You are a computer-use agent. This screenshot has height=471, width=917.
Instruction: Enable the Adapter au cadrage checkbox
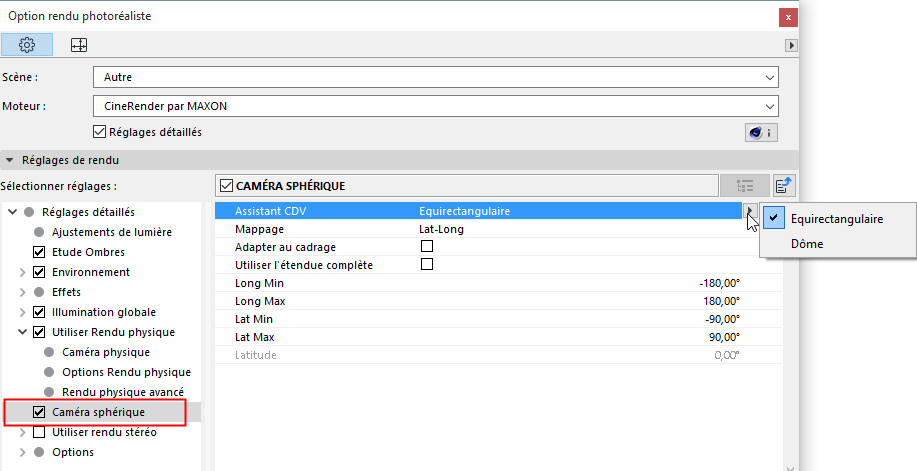tap(427, 247)
